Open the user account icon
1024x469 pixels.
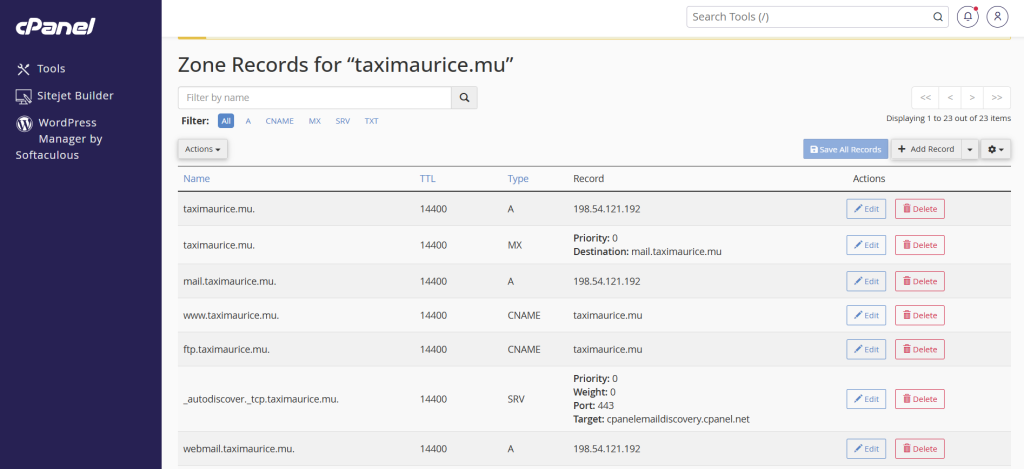(997, 17)
